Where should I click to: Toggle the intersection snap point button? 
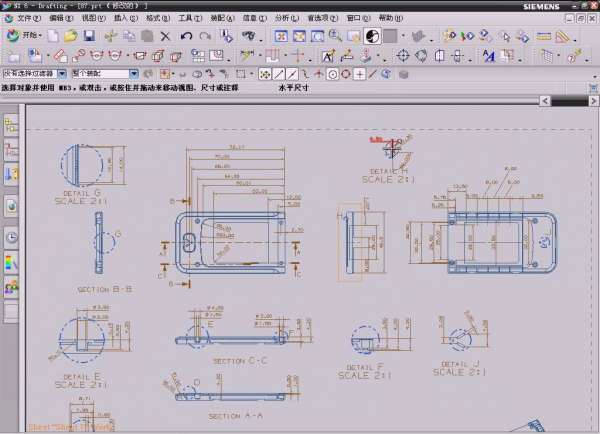click(x=317, y=73)
